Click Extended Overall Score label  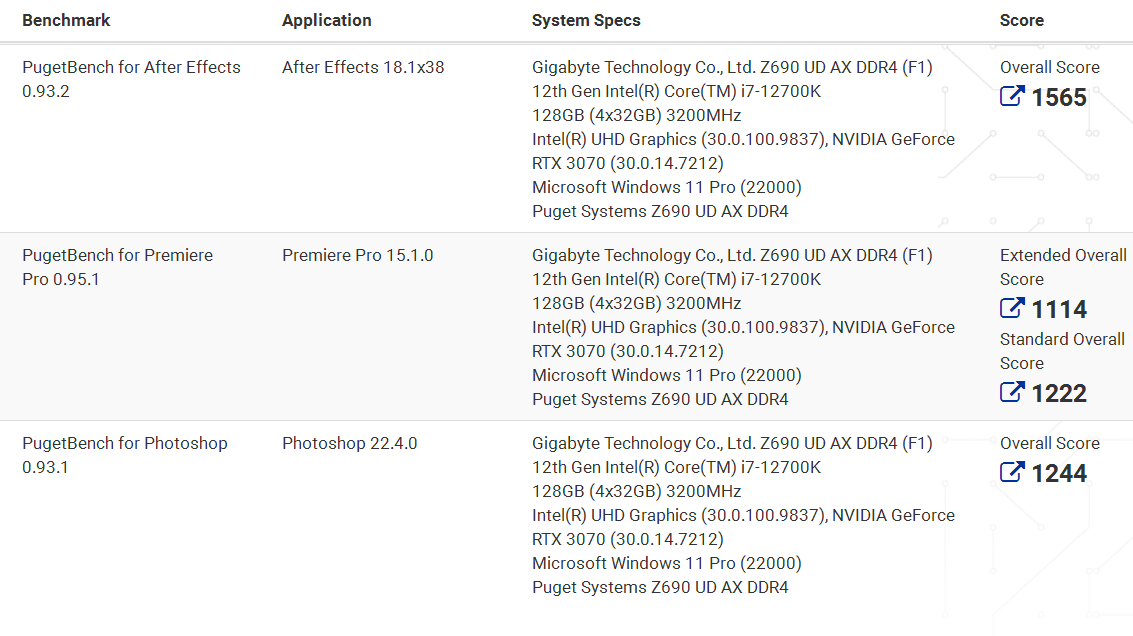click(x=1062, y=267)
